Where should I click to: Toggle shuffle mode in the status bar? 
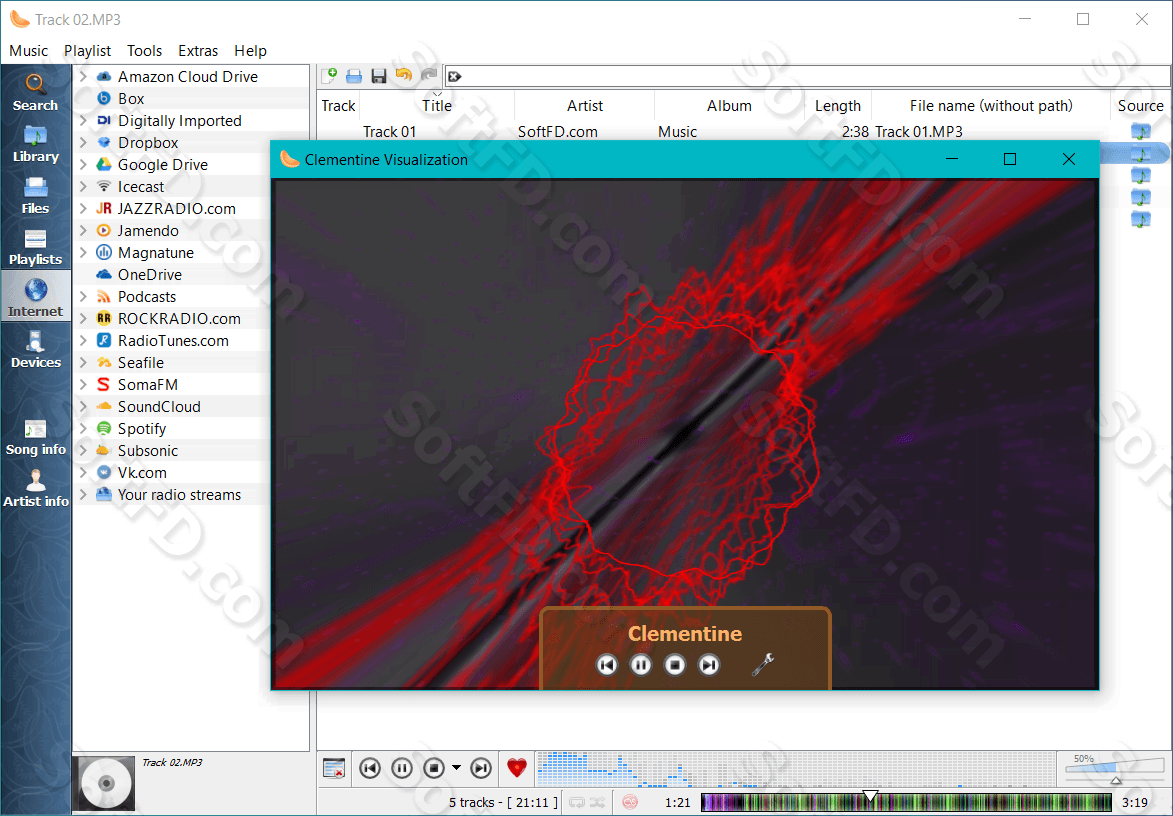pyautogui.click(x=597, y=803)
